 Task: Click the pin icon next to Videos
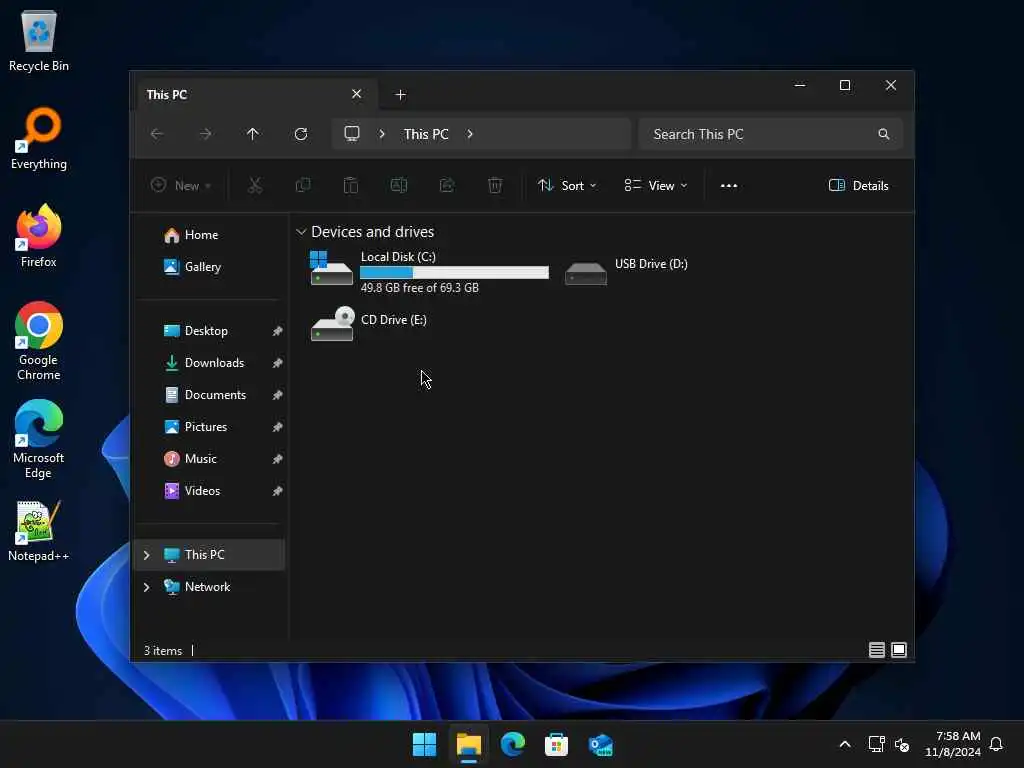coord(278,491)
